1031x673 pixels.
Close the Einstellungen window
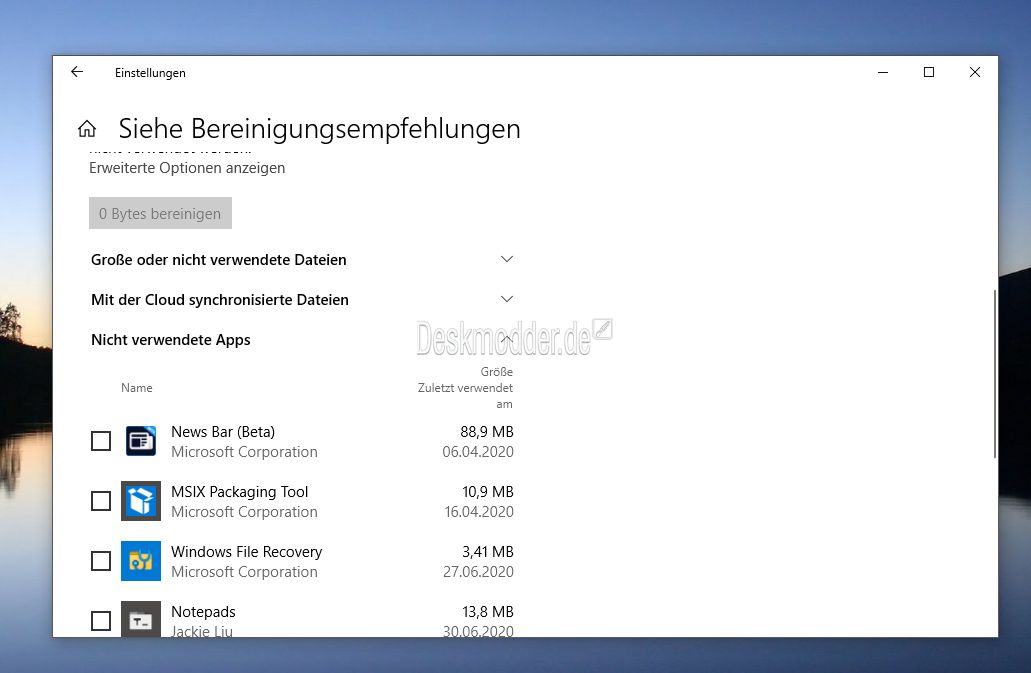point(975,72)
